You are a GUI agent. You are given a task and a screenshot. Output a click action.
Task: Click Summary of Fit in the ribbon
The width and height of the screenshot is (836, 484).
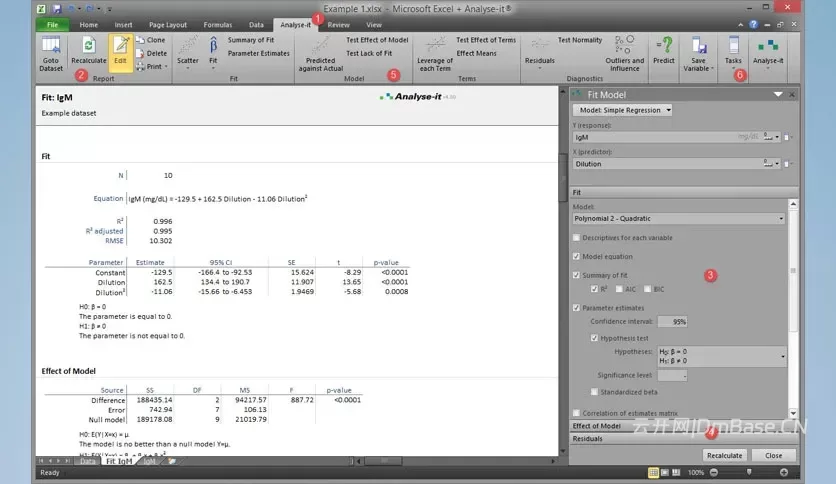251,40
